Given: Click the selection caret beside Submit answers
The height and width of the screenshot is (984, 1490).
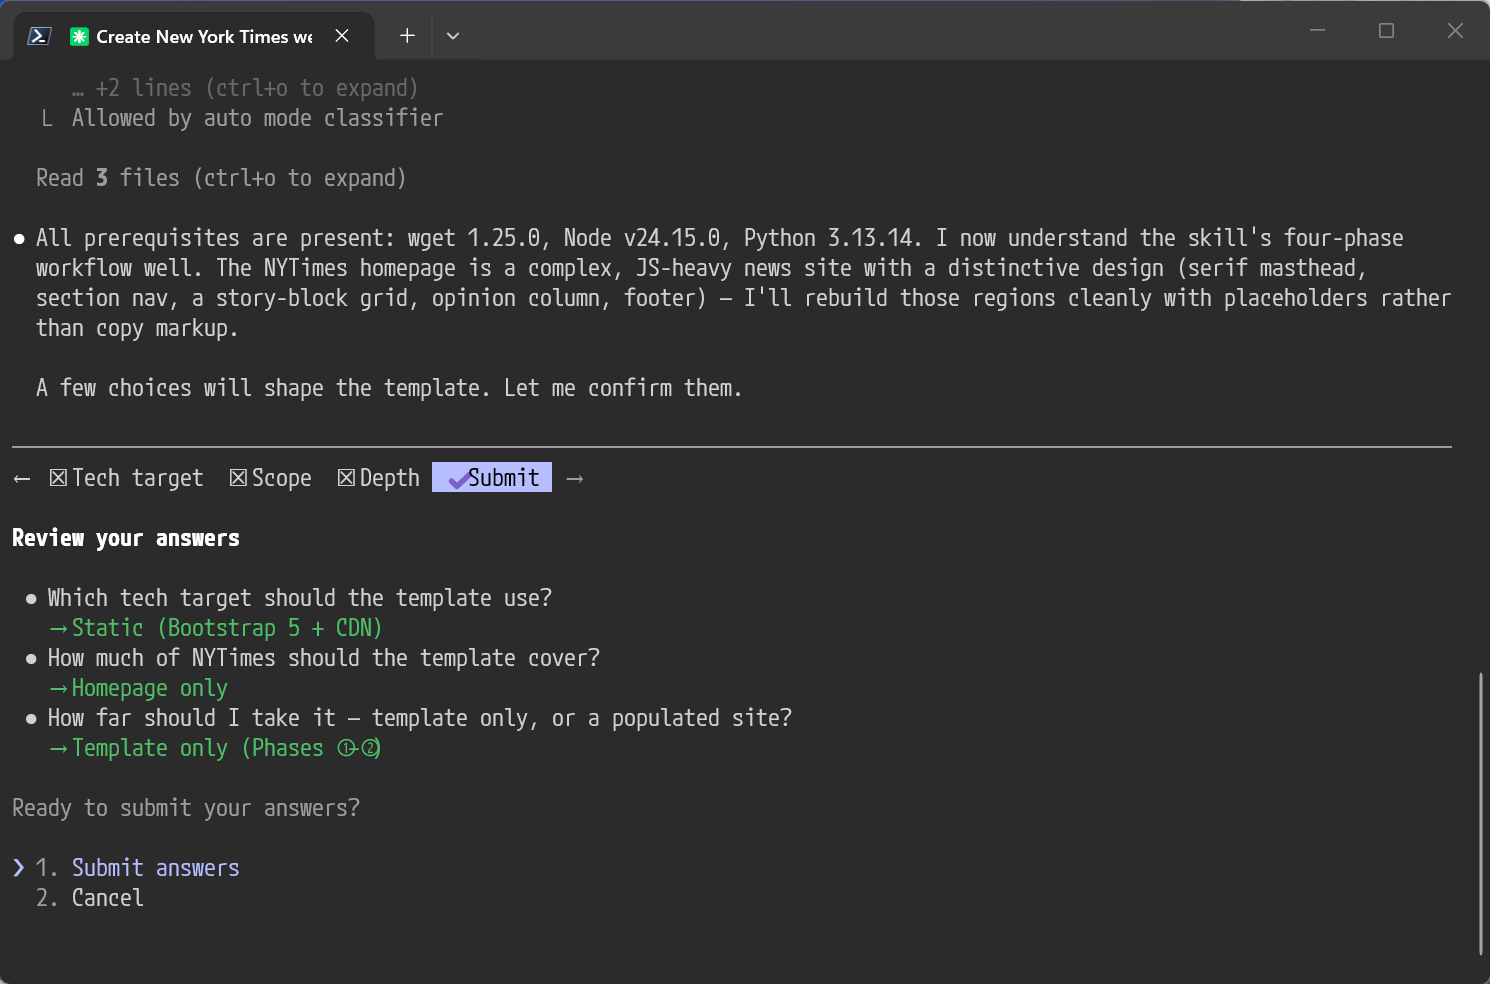Looking at the screenshot, I should point(19,867).
